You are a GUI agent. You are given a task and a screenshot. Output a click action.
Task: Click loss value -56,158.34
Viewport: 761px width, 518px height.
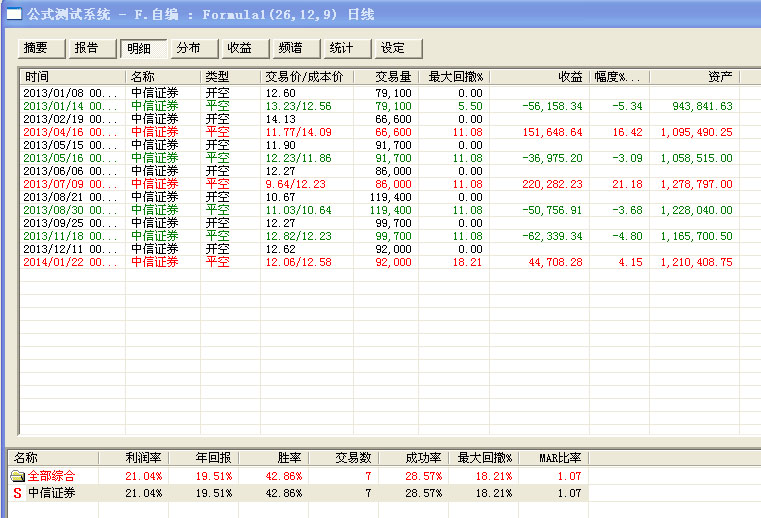pyautogui.click(x=552, y=106)
